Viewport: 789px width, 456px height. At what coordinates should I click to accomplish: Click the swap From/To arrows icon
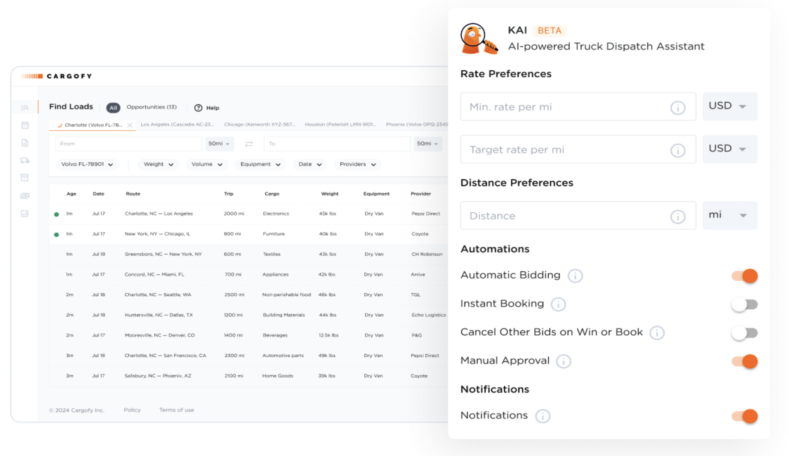(248, 144)
